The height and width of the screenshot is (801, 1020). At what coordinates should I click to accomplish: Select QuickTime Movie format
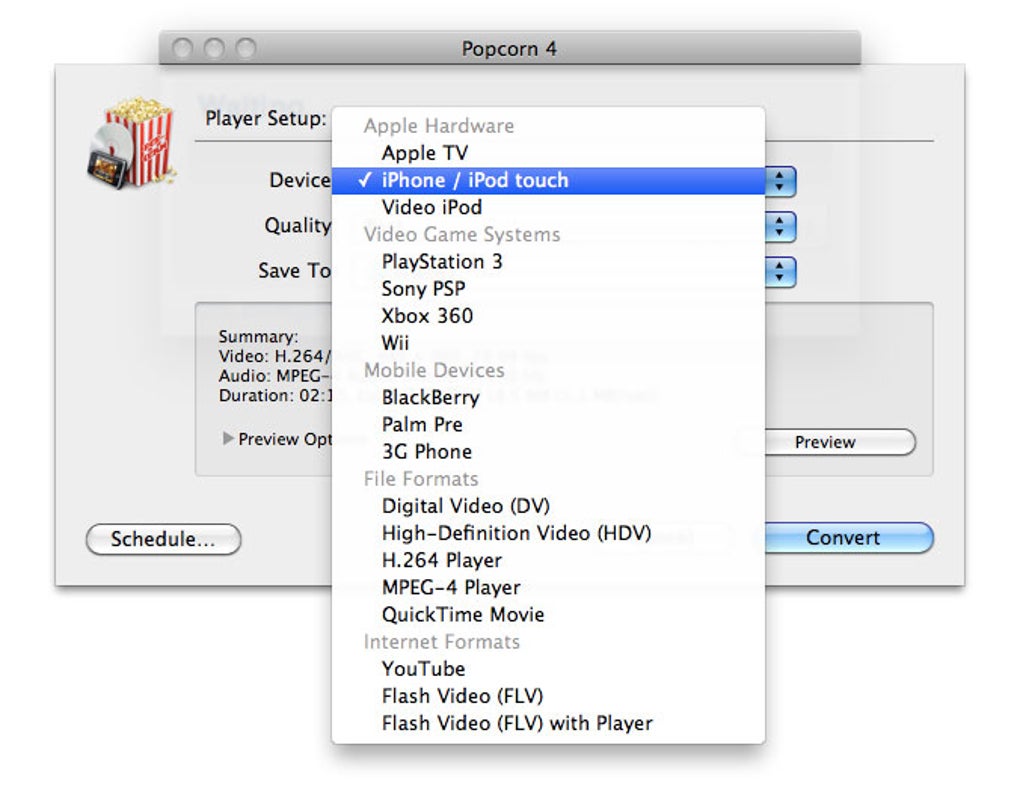pos(548,615)
